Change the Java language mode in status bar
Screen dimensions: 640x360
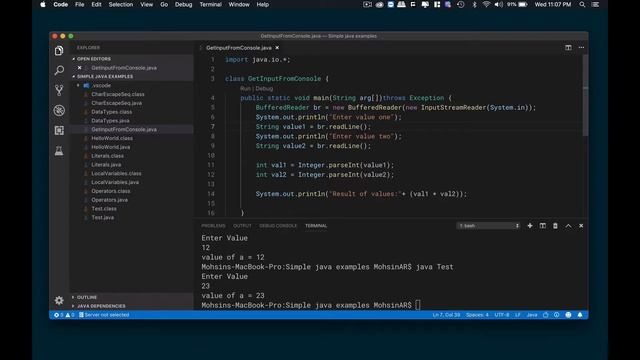tap(532, 315)
